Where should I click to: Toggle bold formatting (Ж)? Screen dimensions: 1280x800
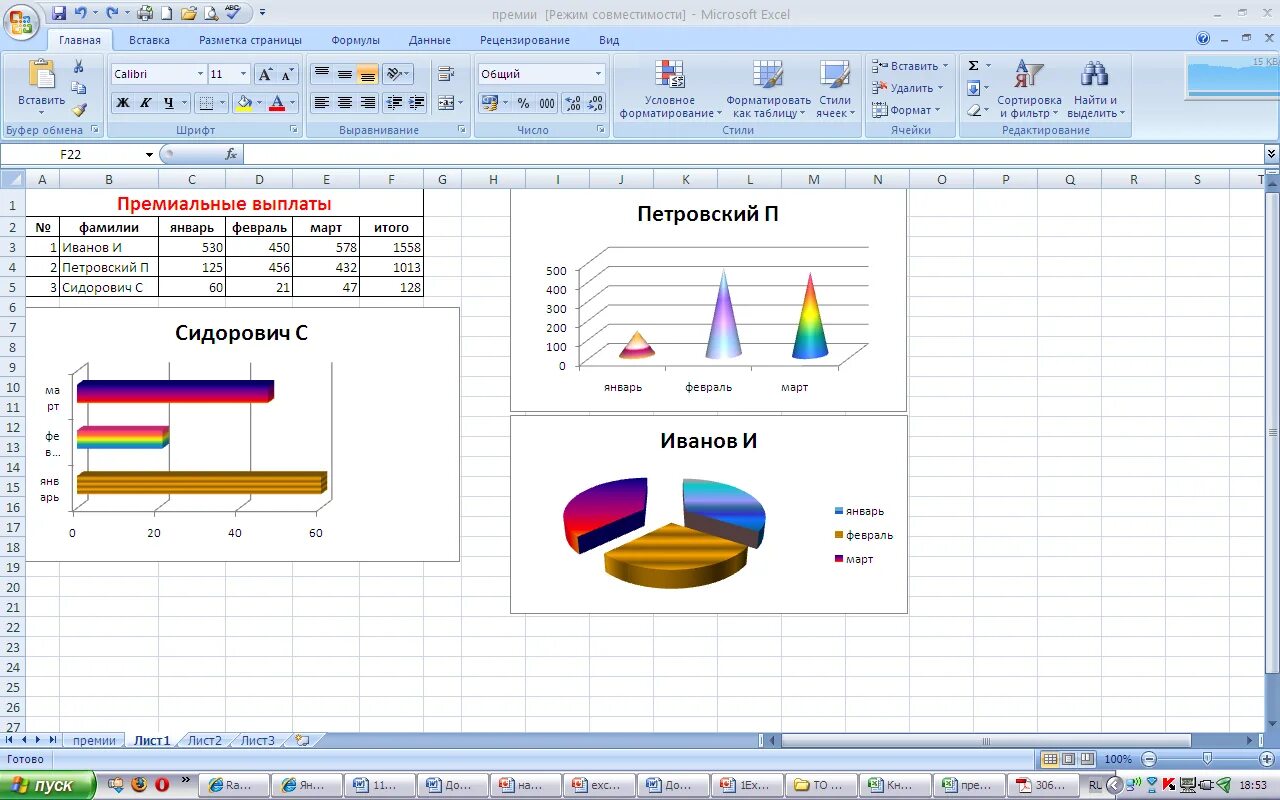click(x=123, y=102)
